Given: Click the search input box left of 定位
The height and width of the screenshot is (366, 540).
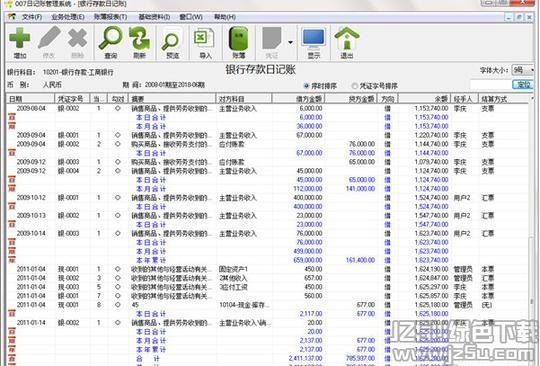Looking at the screenshot, I should (491, 84).
